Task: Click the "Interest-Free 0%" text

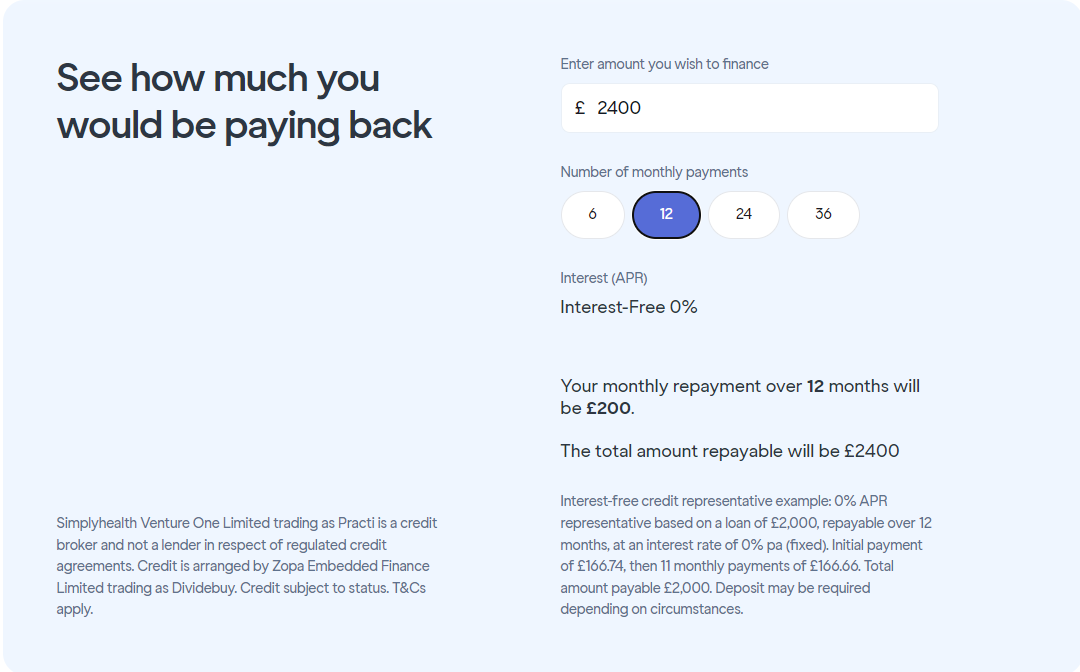Action: [629, 307]
